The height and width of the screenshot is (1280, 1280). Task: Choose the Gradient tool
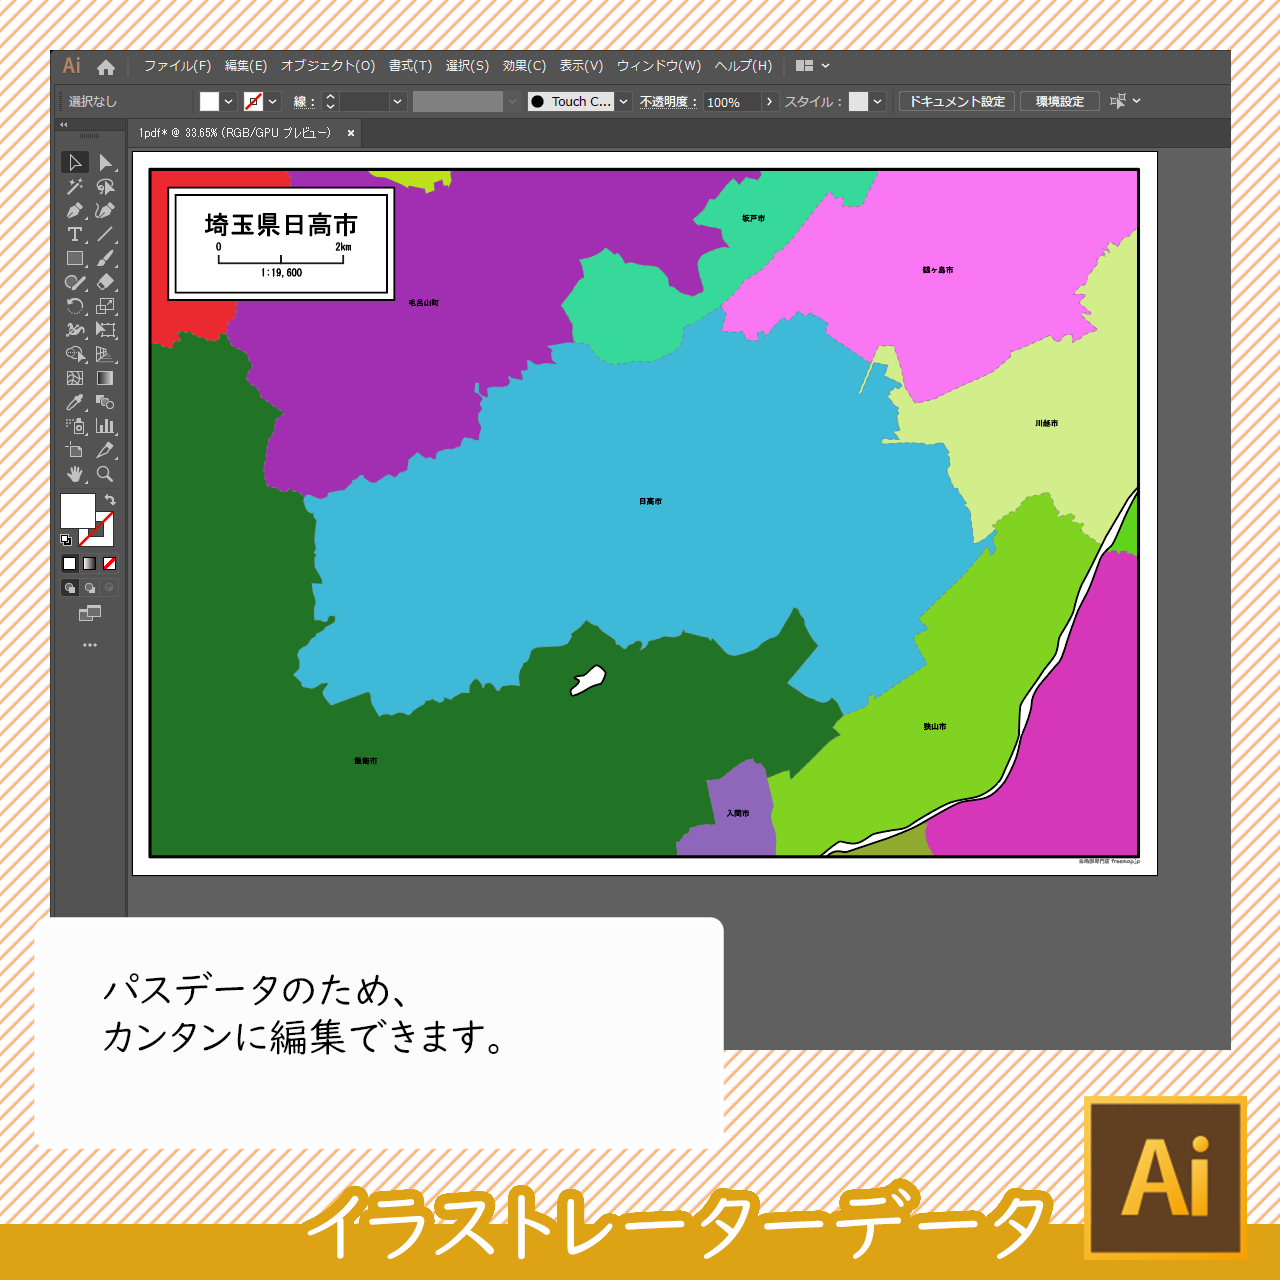(105, 378)
